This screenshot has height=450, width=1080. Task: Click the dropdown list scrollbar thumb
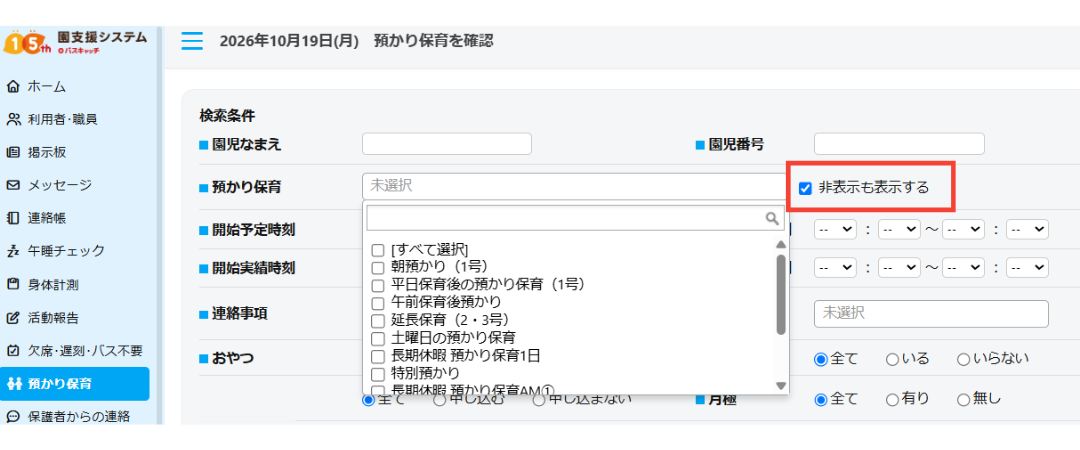780,295
